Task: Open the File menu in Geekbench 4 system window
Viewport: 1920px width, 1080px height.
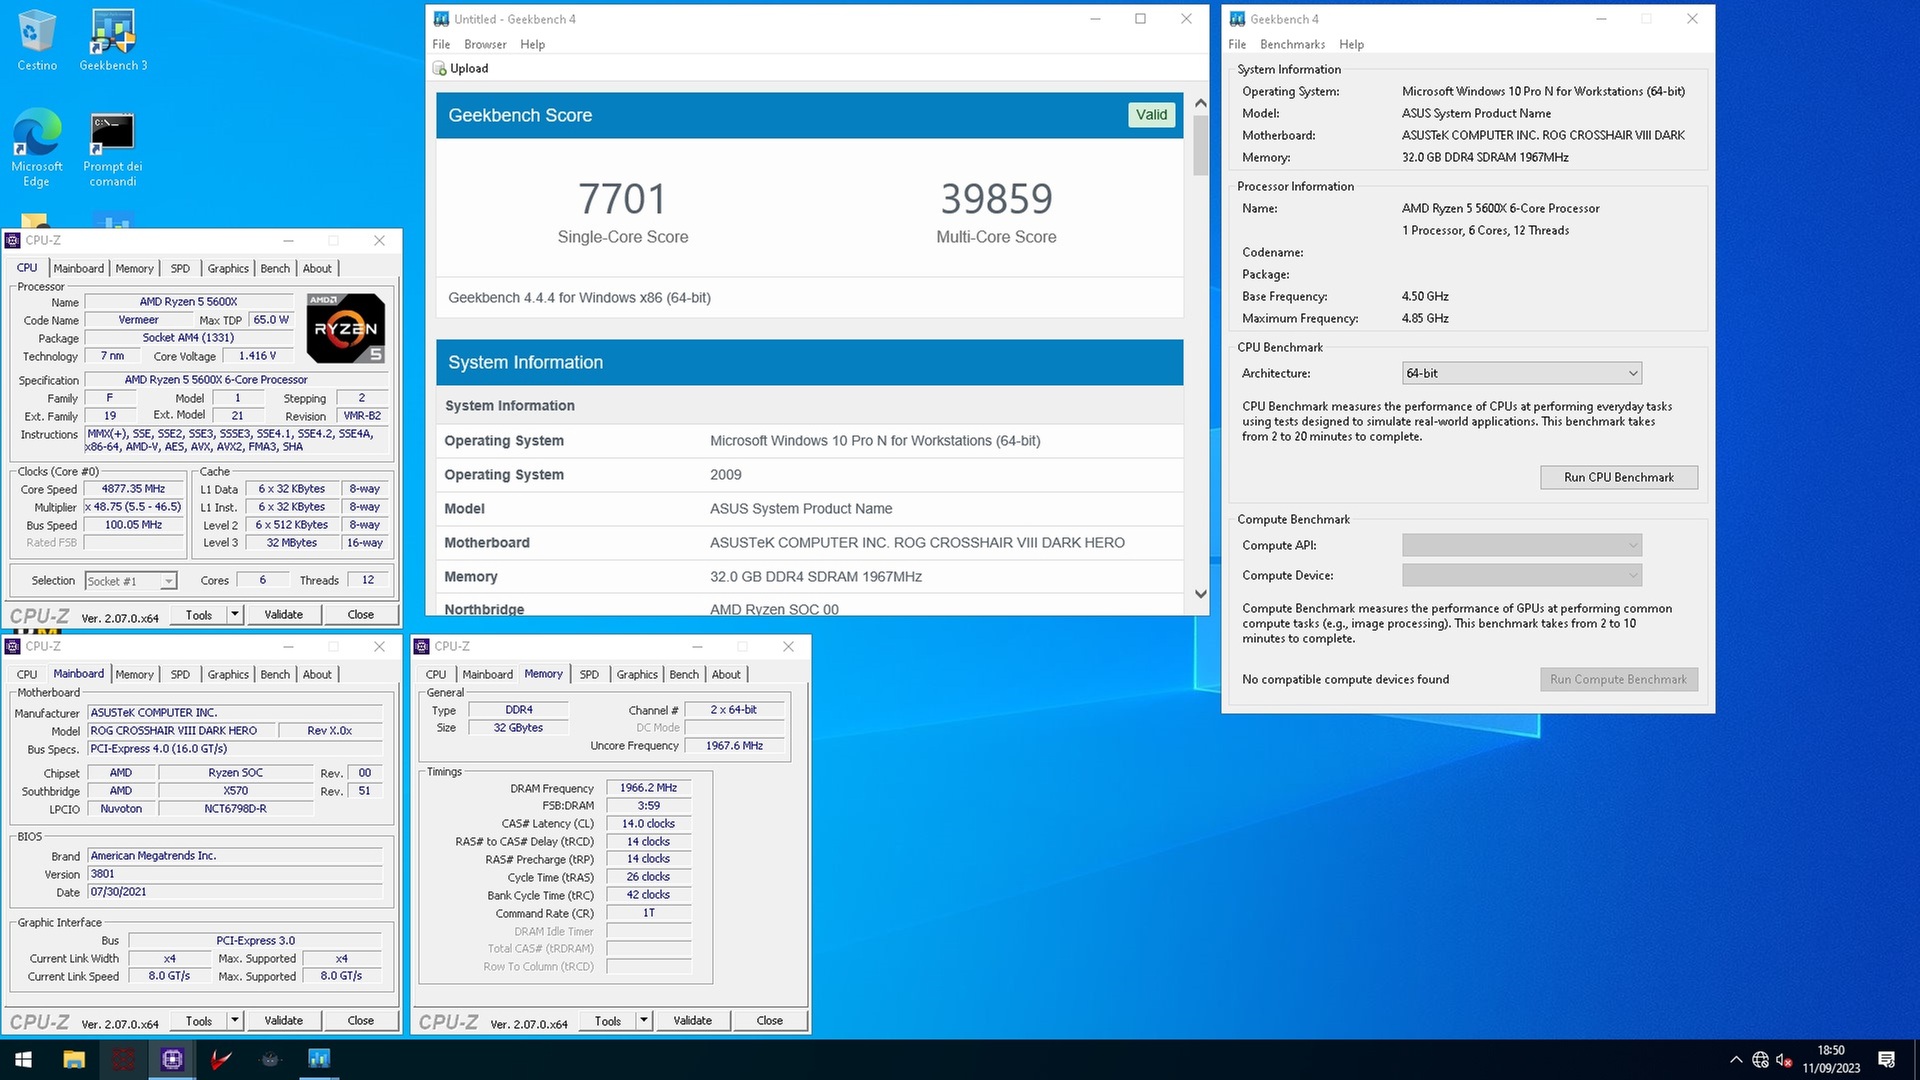Action: click(1237, 44)
